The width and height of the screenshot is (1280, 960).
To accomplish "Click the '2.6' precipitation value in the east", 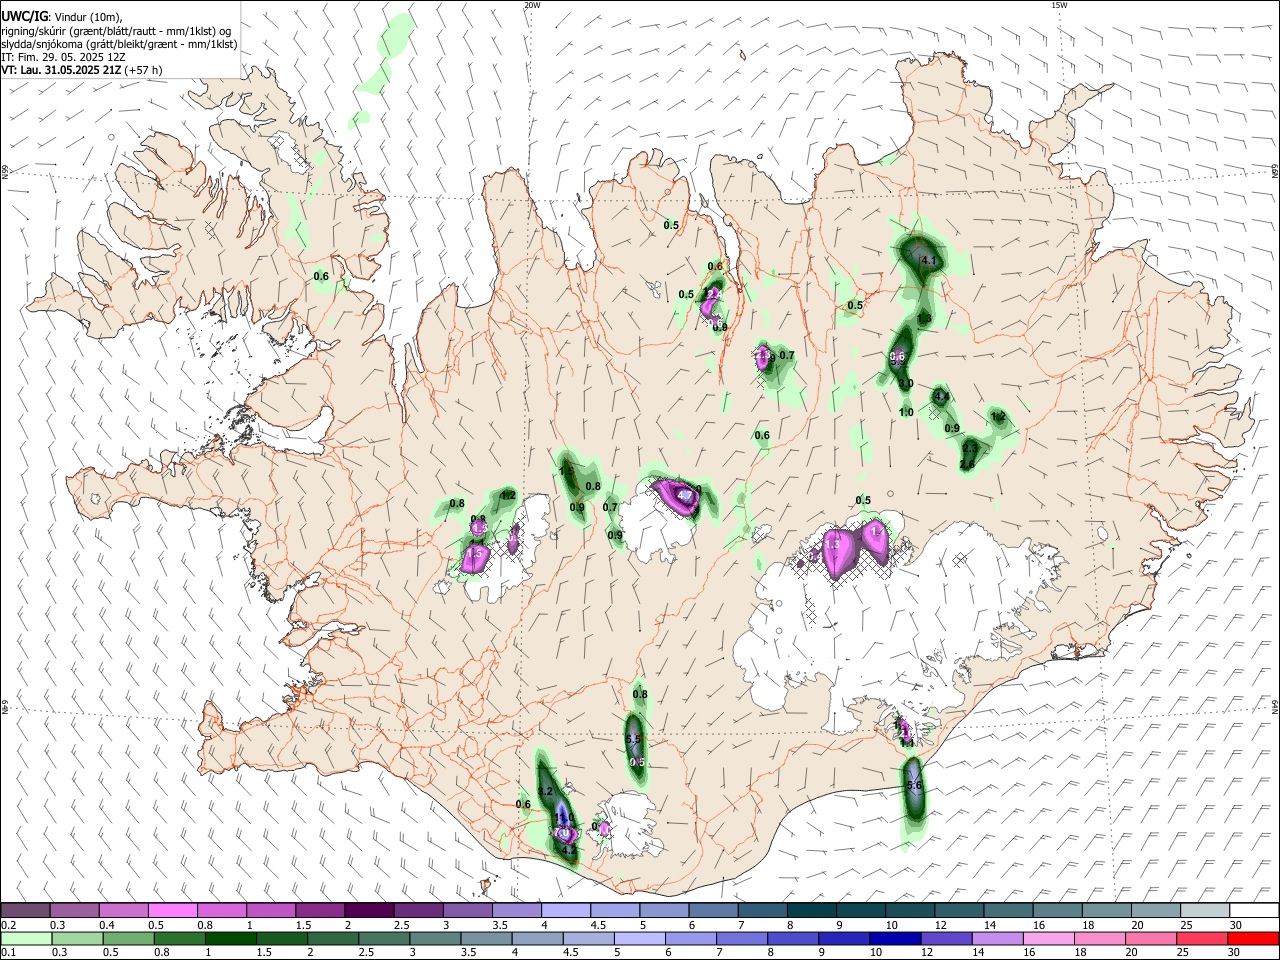I will click(967, 464).
